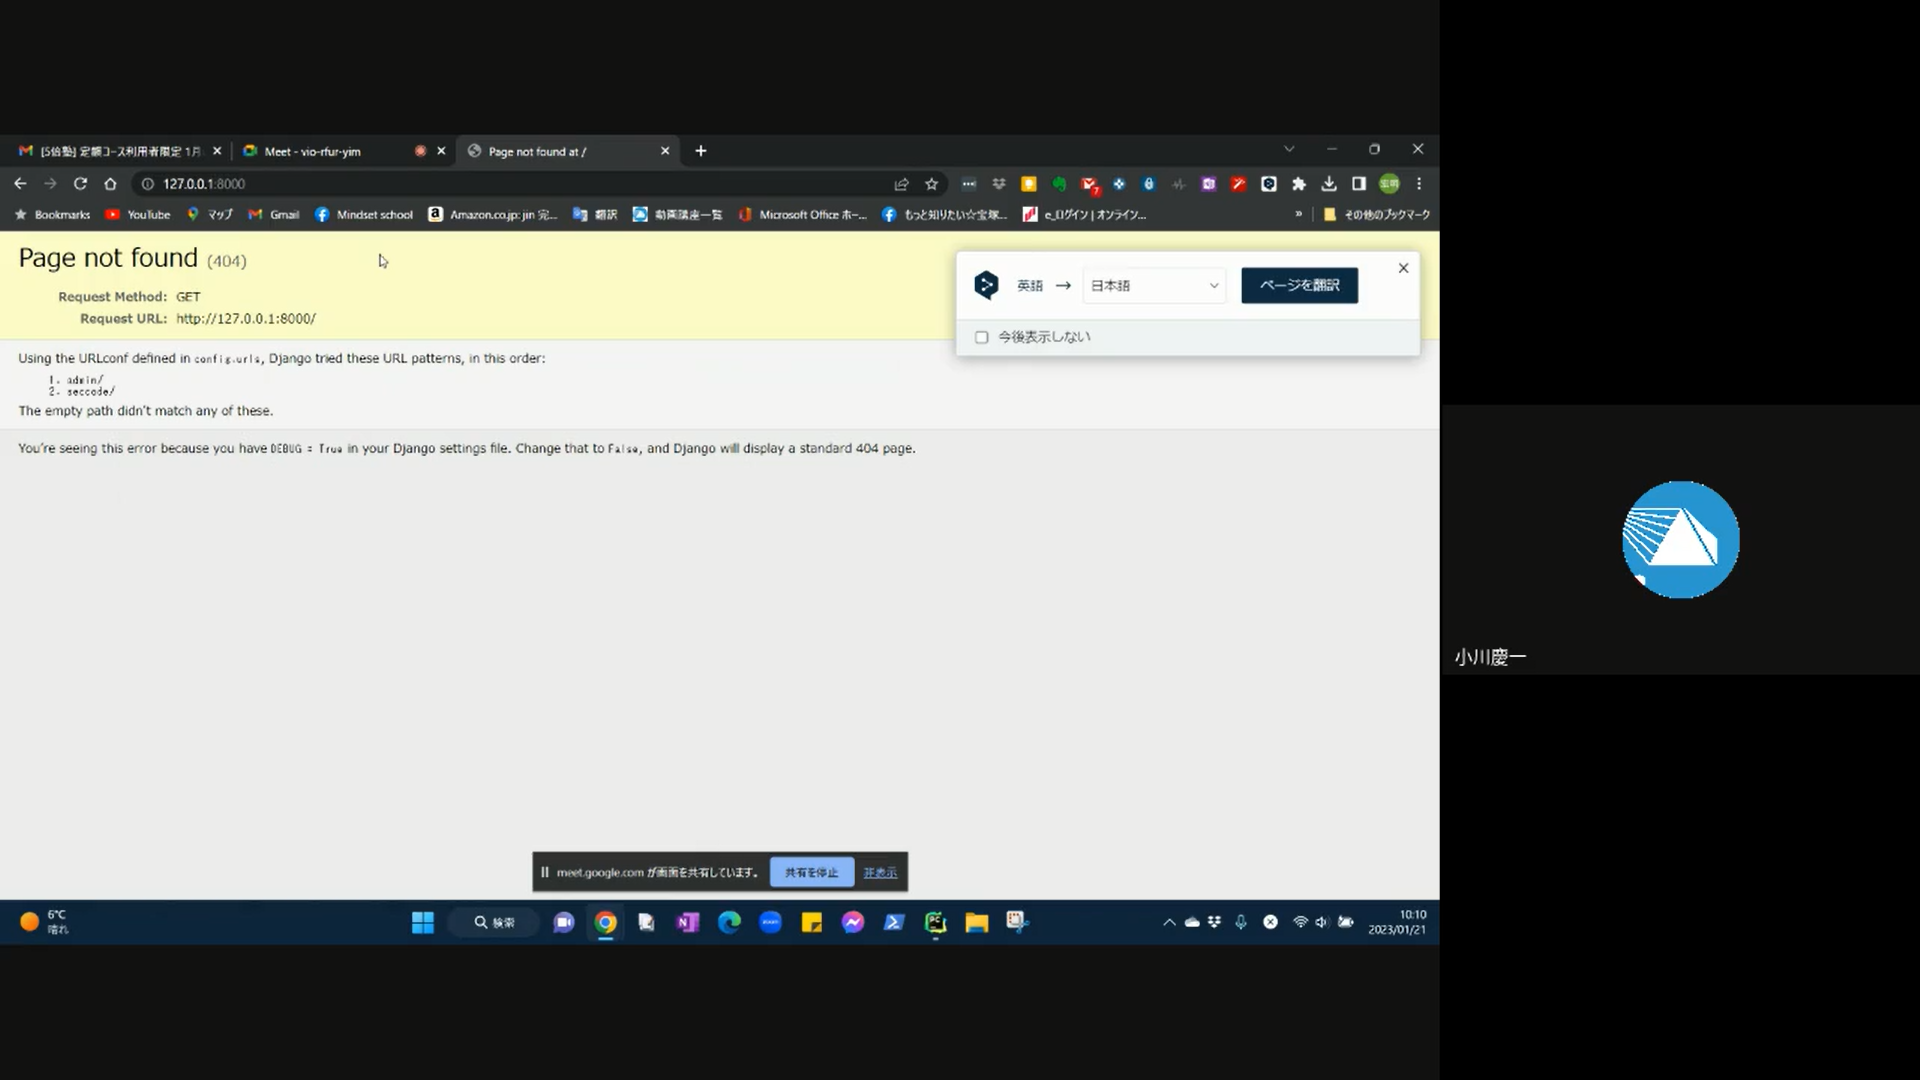The image size is (1920, 1080).
Task: Open the 日本語 target language dropdown
Action: [x=1154, y=286]
